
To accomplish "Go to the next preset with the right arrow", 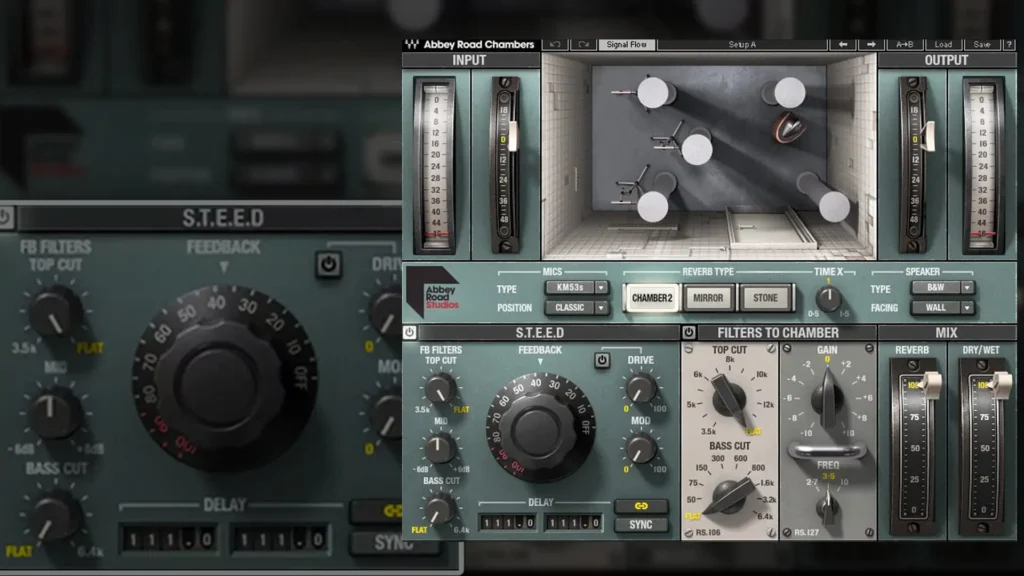I will (x=871, y=44).
